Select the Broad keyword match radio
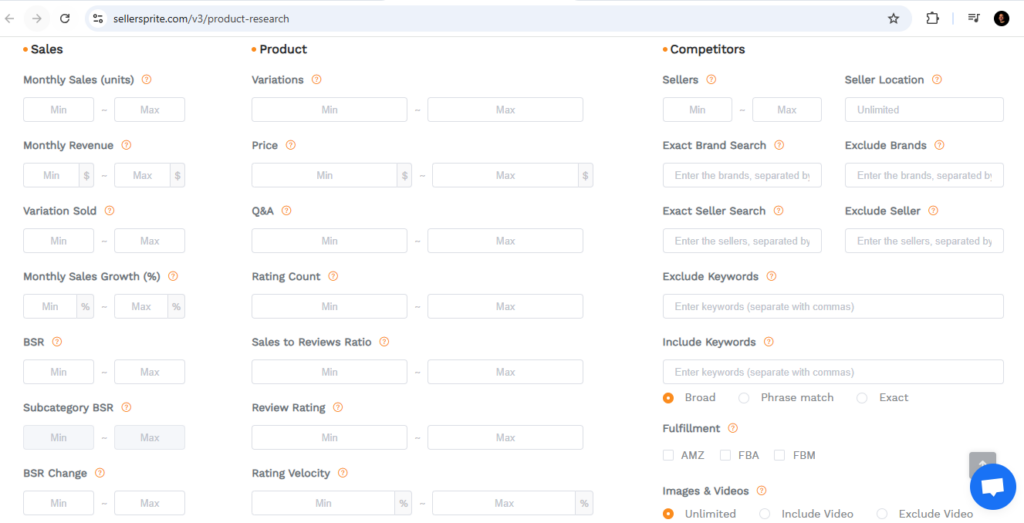Image resolution: width=1024 pixels, height=523 pixels. (668, 398)
